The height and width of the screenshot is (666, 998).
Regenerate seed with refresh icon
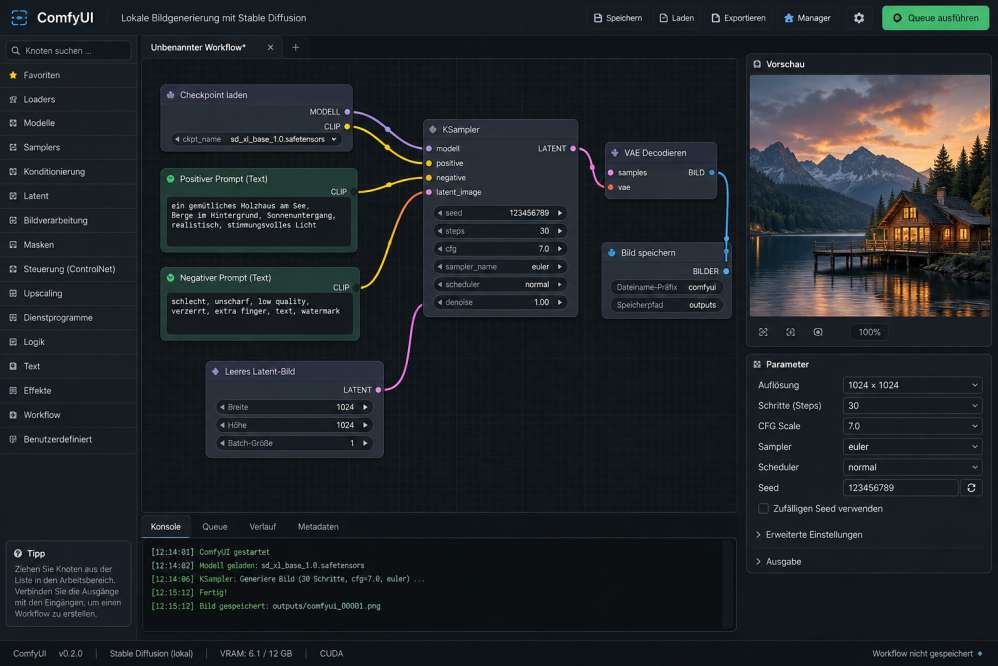[971, 488]
